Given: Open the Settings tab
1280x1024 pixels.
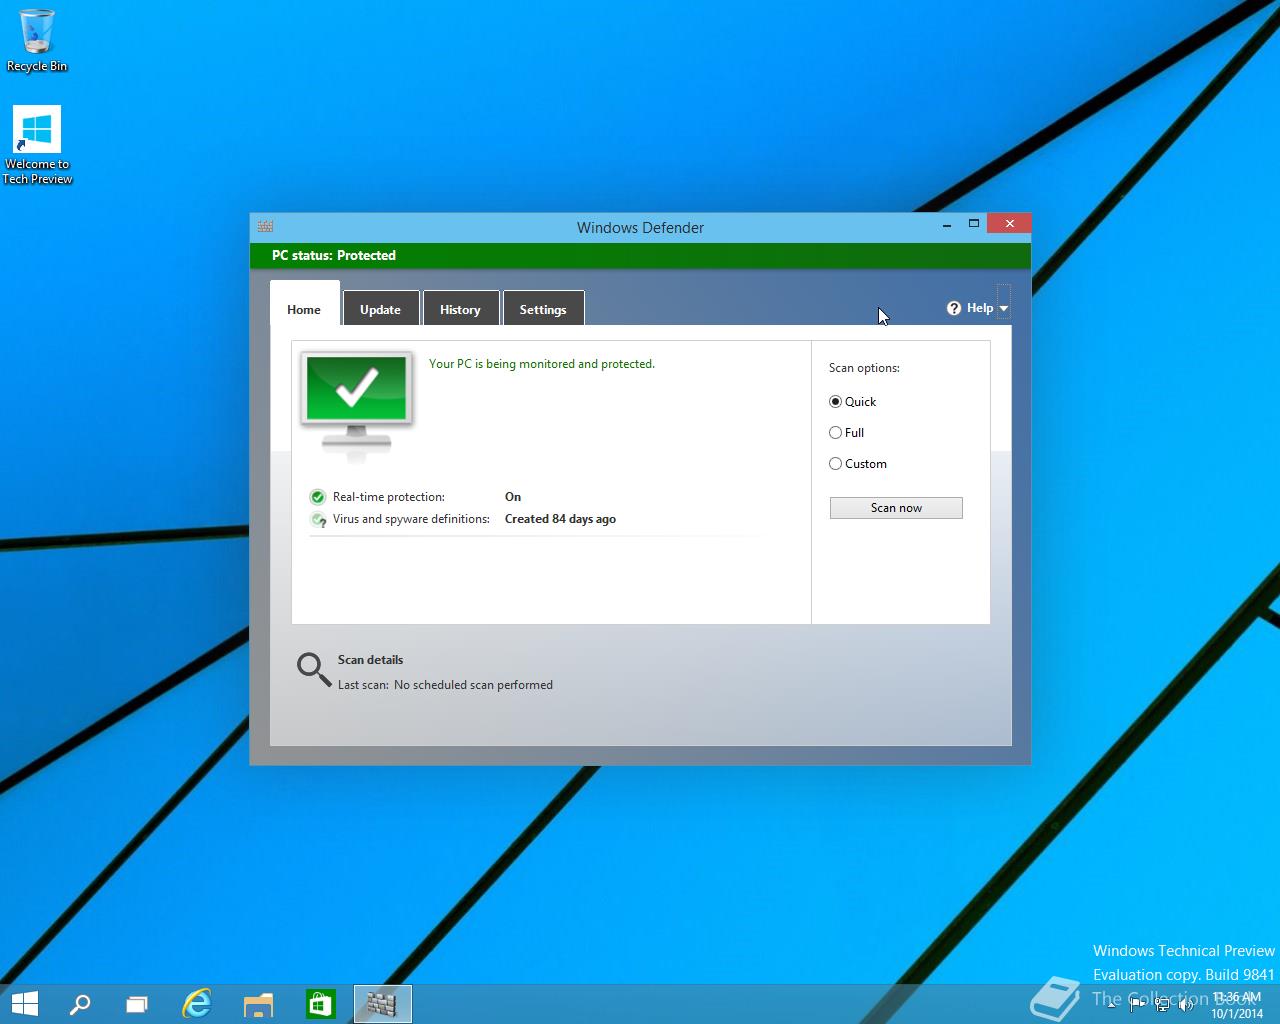Looking at the screenshot, I should [x=543, y=309].
